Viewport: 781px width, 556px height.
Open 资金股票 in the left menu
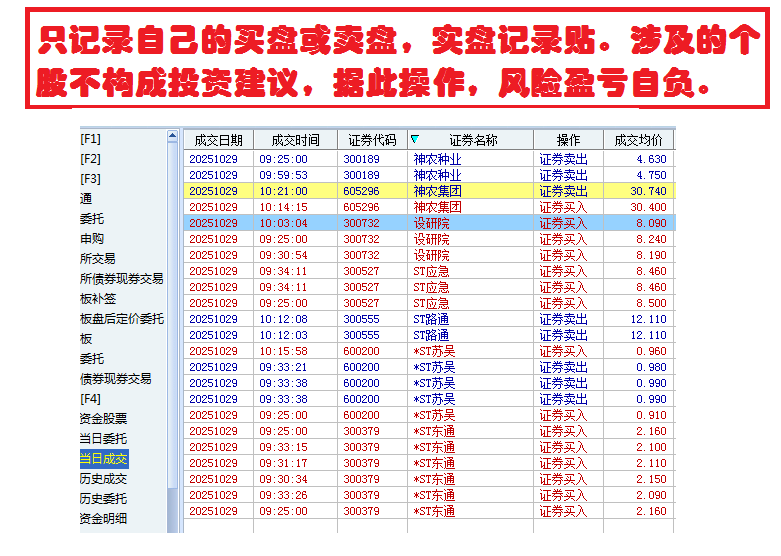104,418
